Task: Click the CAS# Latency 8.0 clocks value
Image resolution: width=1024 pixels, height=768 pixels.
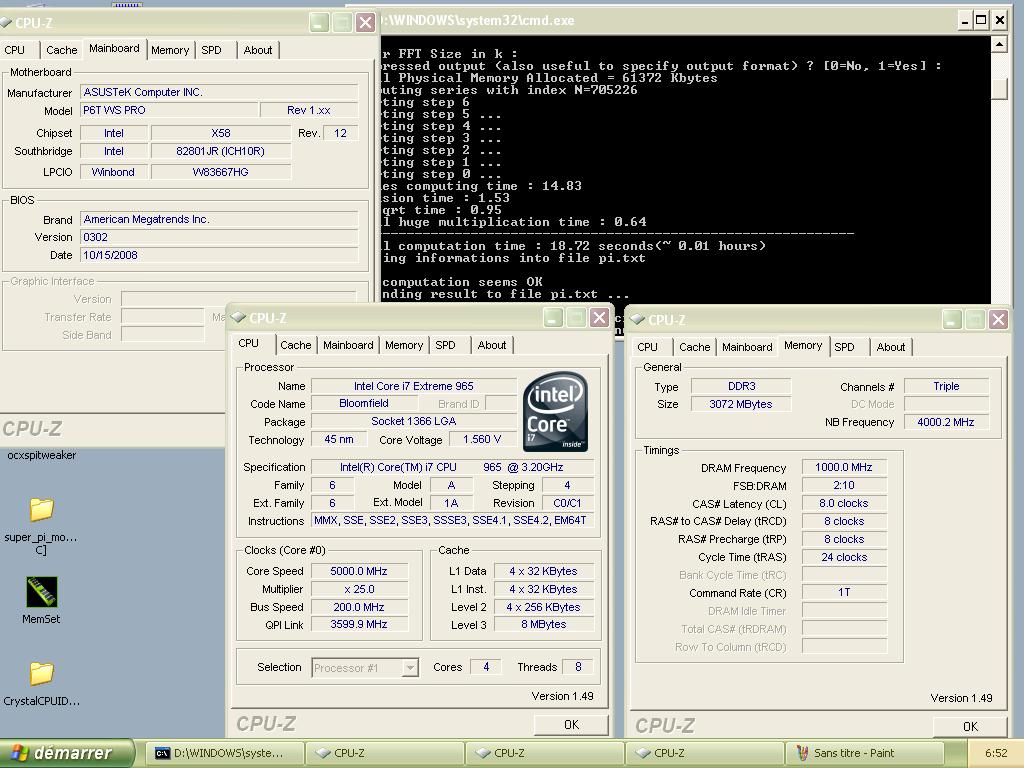Action: click(844, 504)
